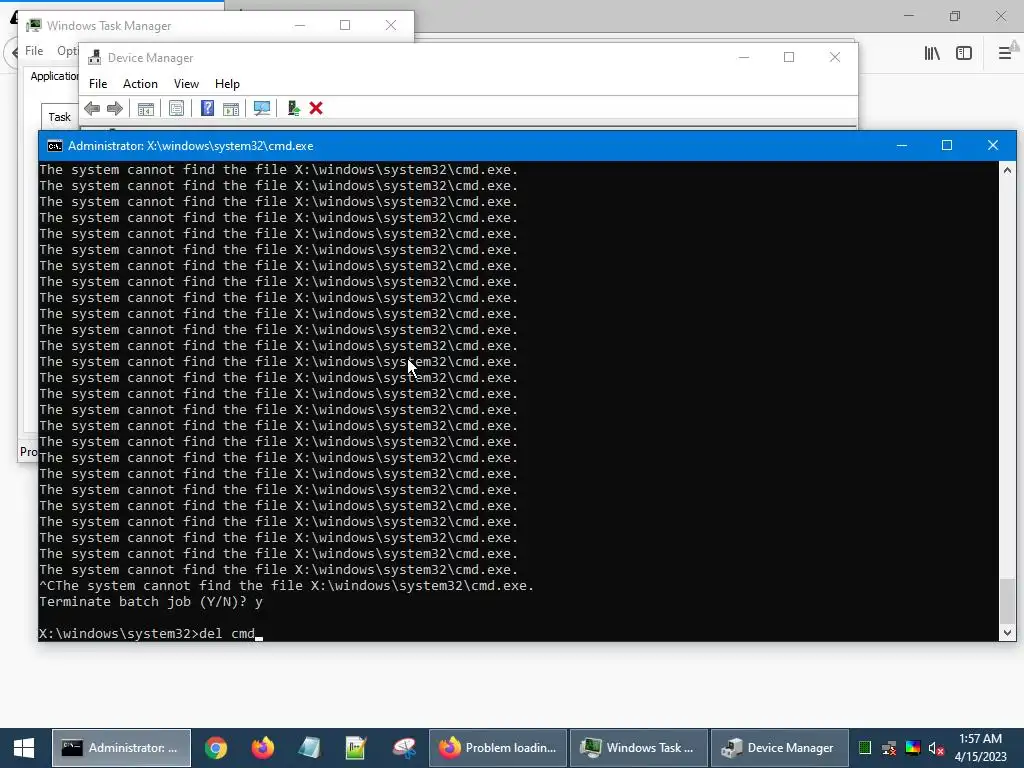Viewport: 1024px width, 768px height.
Task: Close the cmd.exe window
Action: point(993,145)
